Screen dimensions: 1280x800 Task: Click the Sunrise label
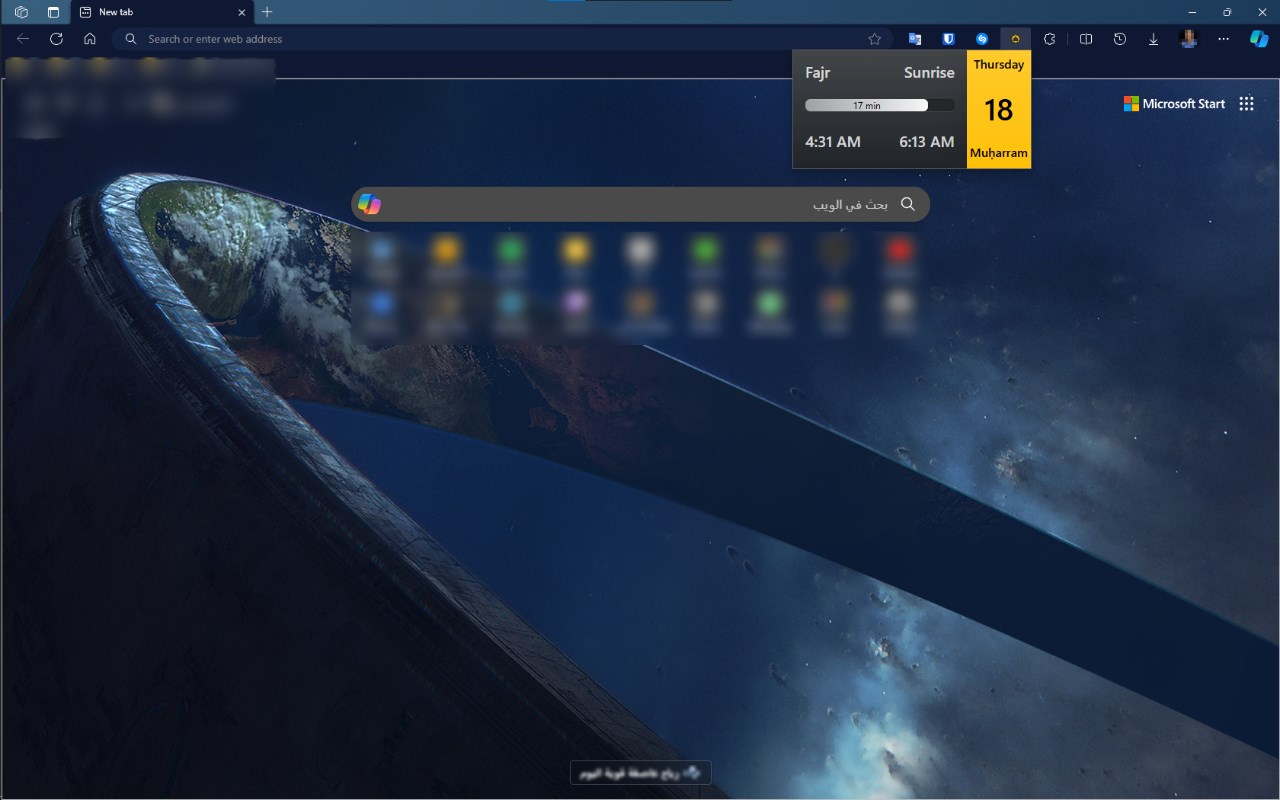click(x=929, y=73)
